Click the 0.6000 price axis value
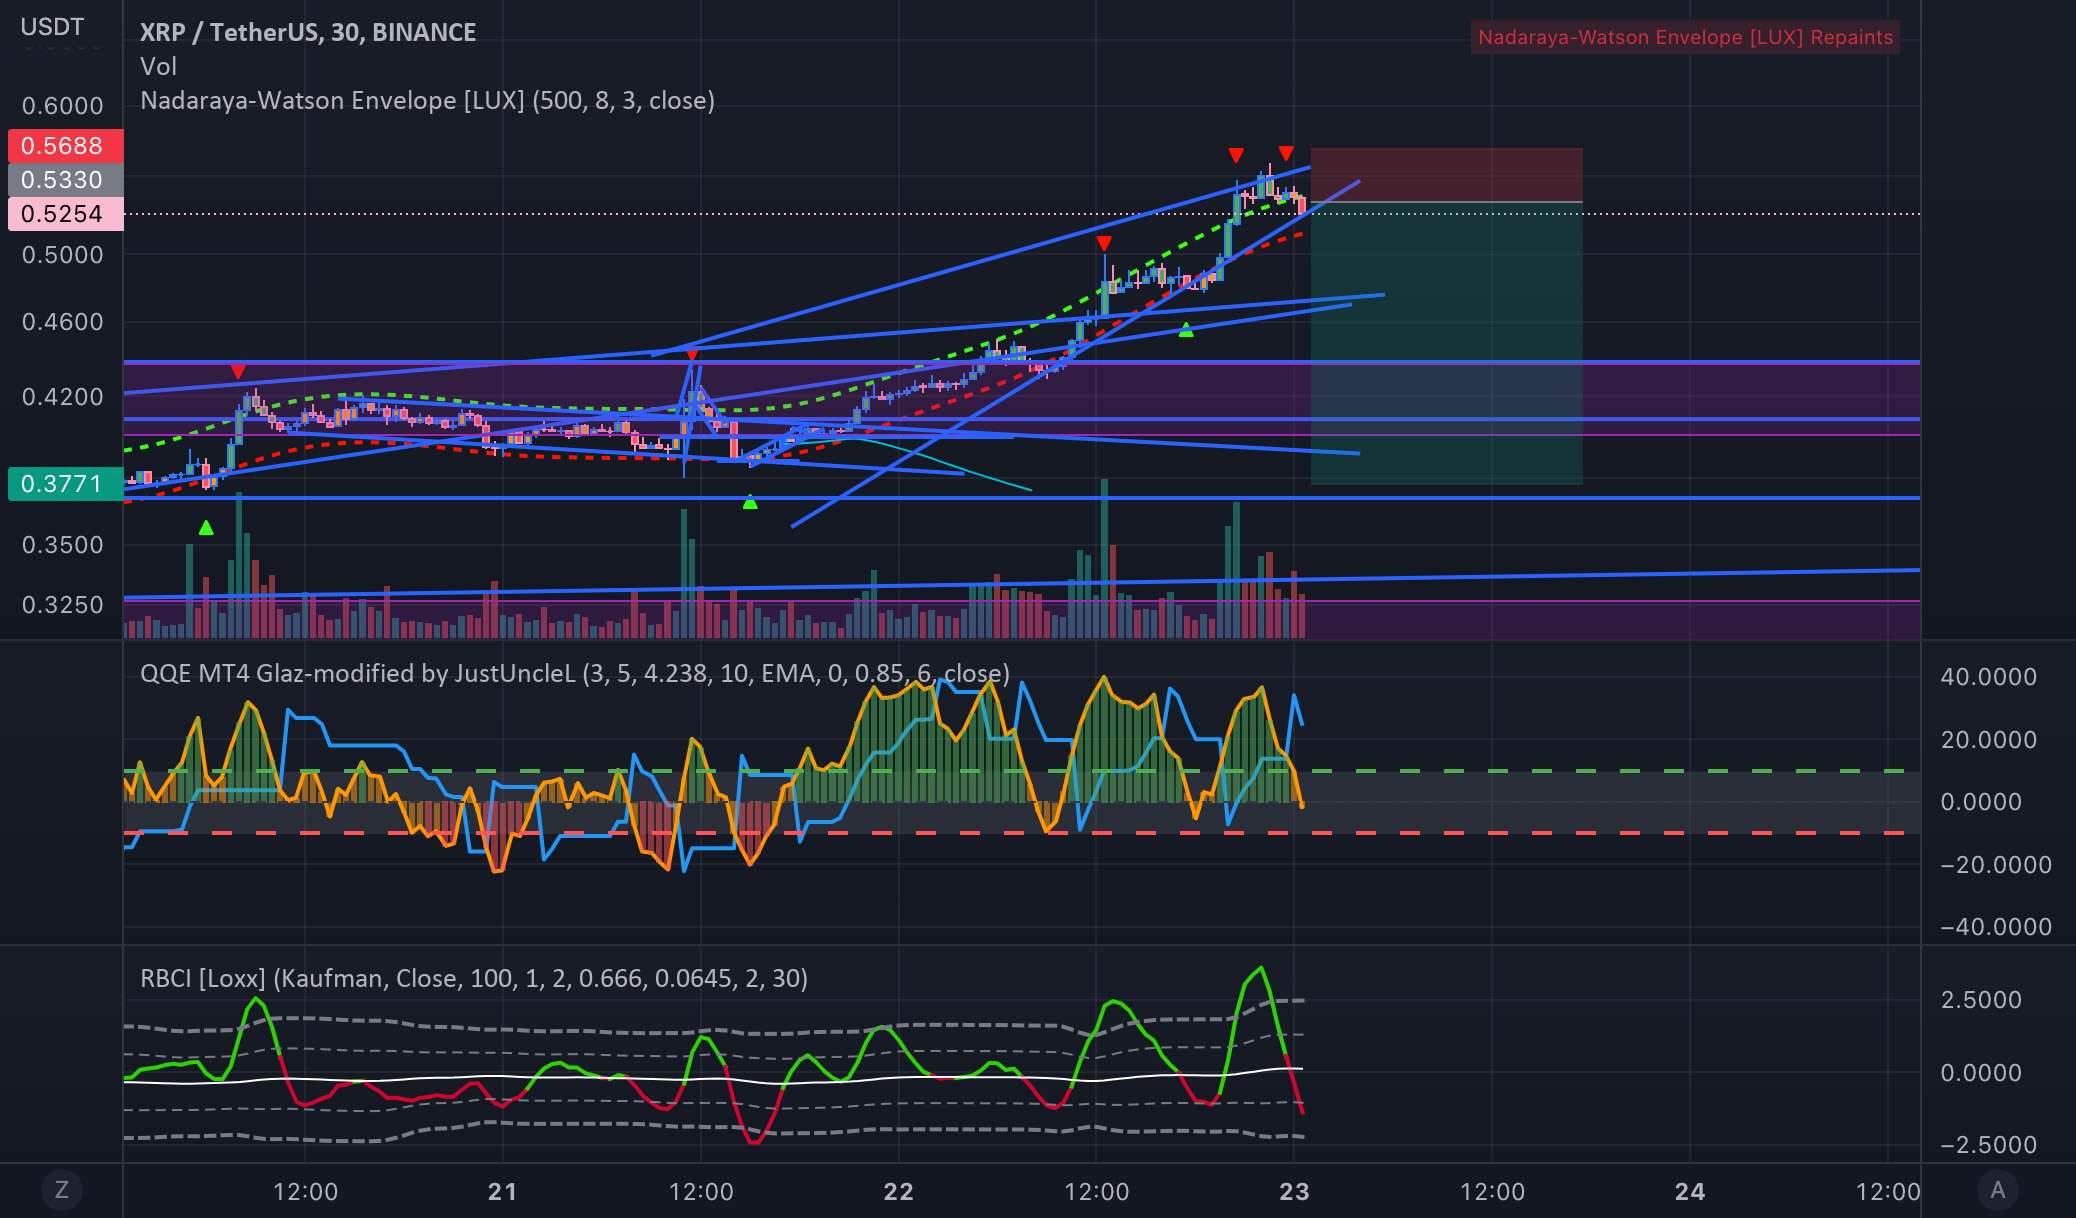The image size is (2076, 1218). [x=63, y=106]
